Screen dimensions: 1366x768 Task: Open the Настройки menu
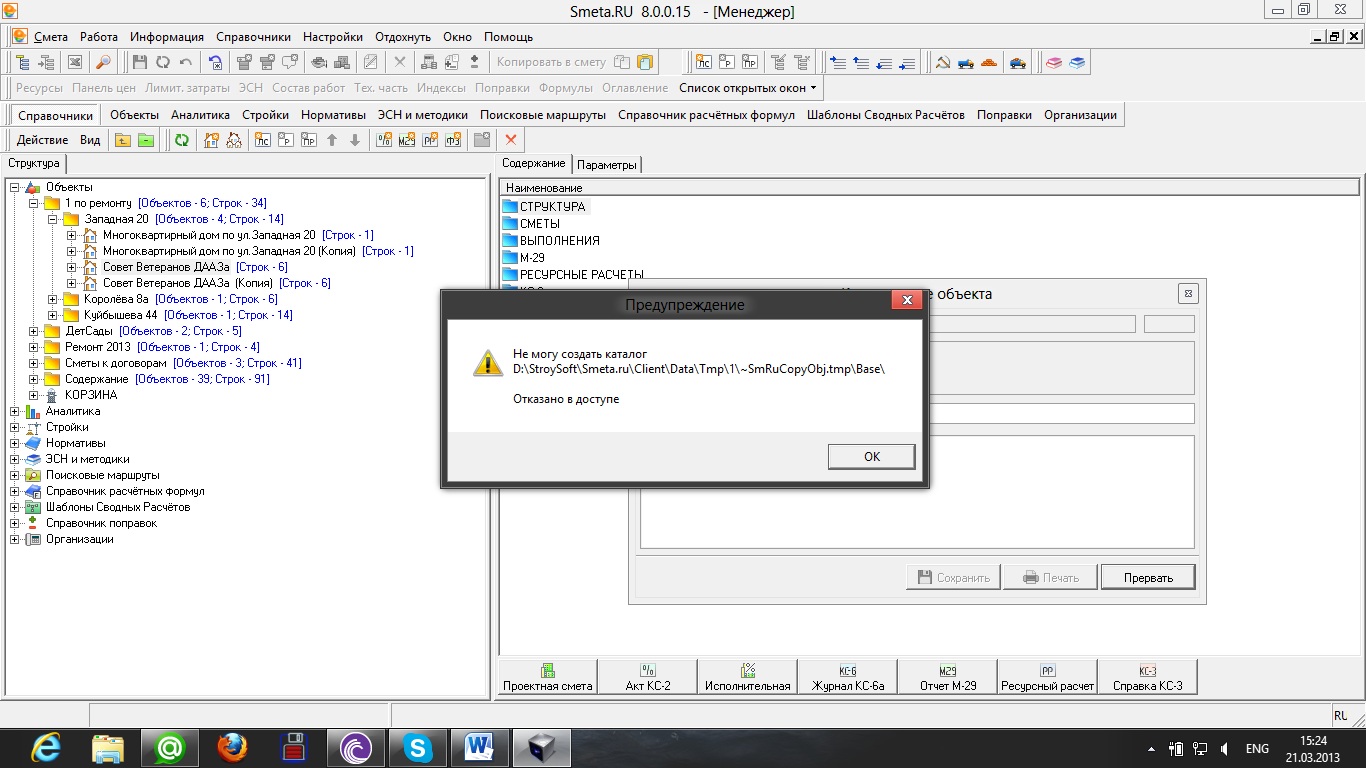333,37
